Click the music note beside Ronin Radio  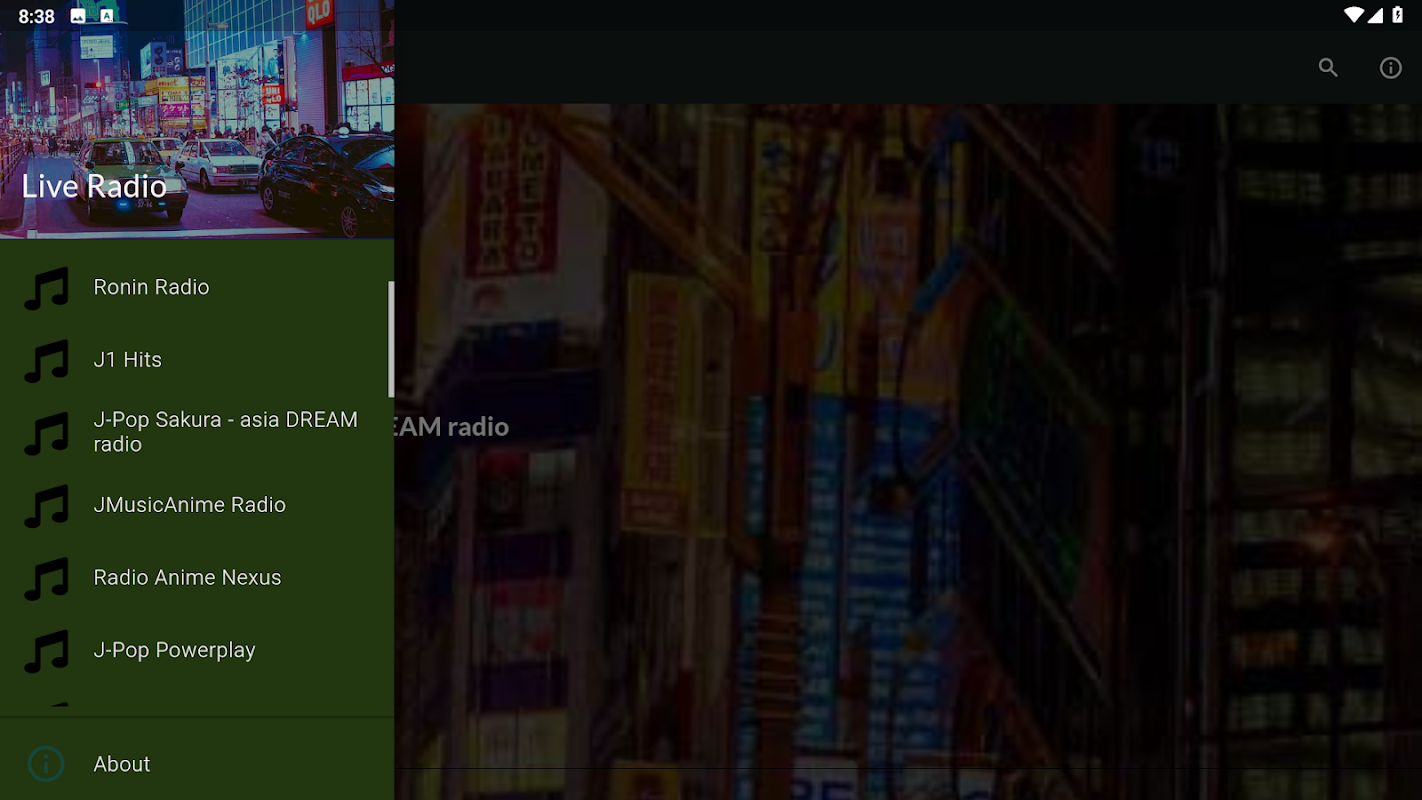(46, 288)
